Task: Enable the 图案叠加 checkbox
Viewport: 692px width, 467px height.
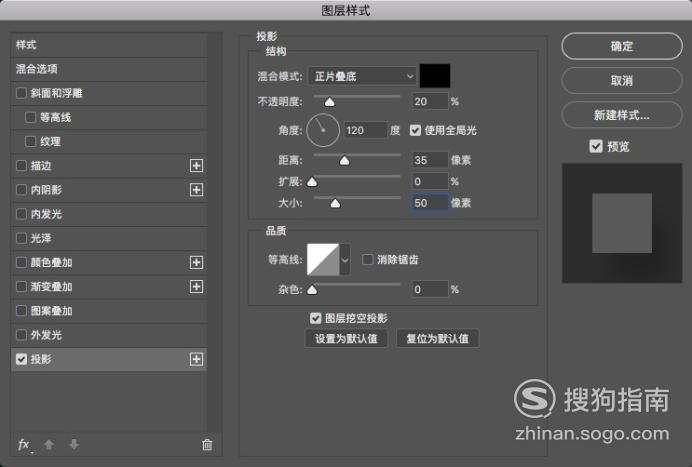Action: coord(21,311)
